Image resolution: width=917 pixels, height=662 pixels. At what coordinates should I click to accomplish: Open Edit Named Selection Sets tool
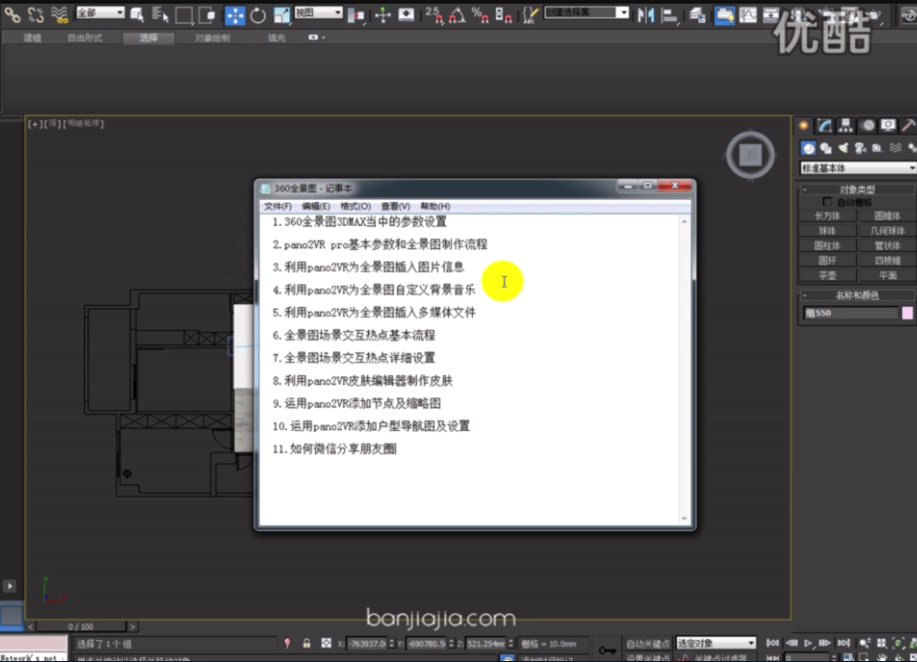[530, 15]
